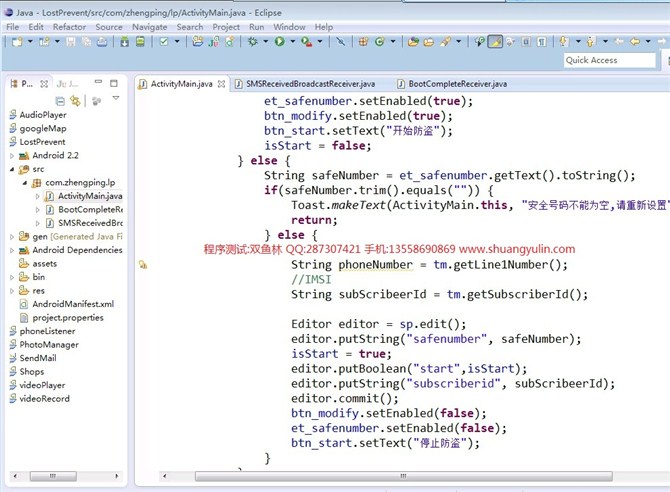This screenshot has height=492, width=670.
Task: Select the PhotoManager project
Action: tap(49, 345)
